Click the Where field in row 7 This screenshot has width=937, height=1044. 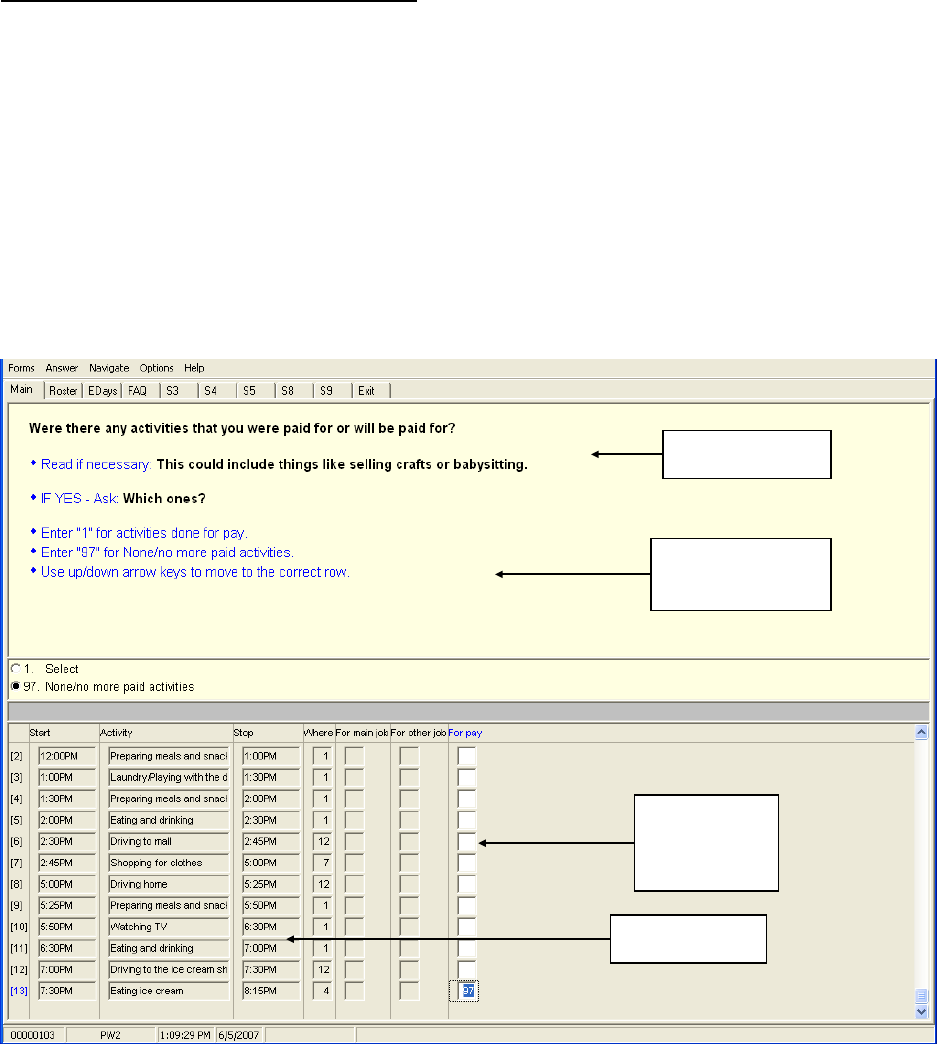pos(322,863)
